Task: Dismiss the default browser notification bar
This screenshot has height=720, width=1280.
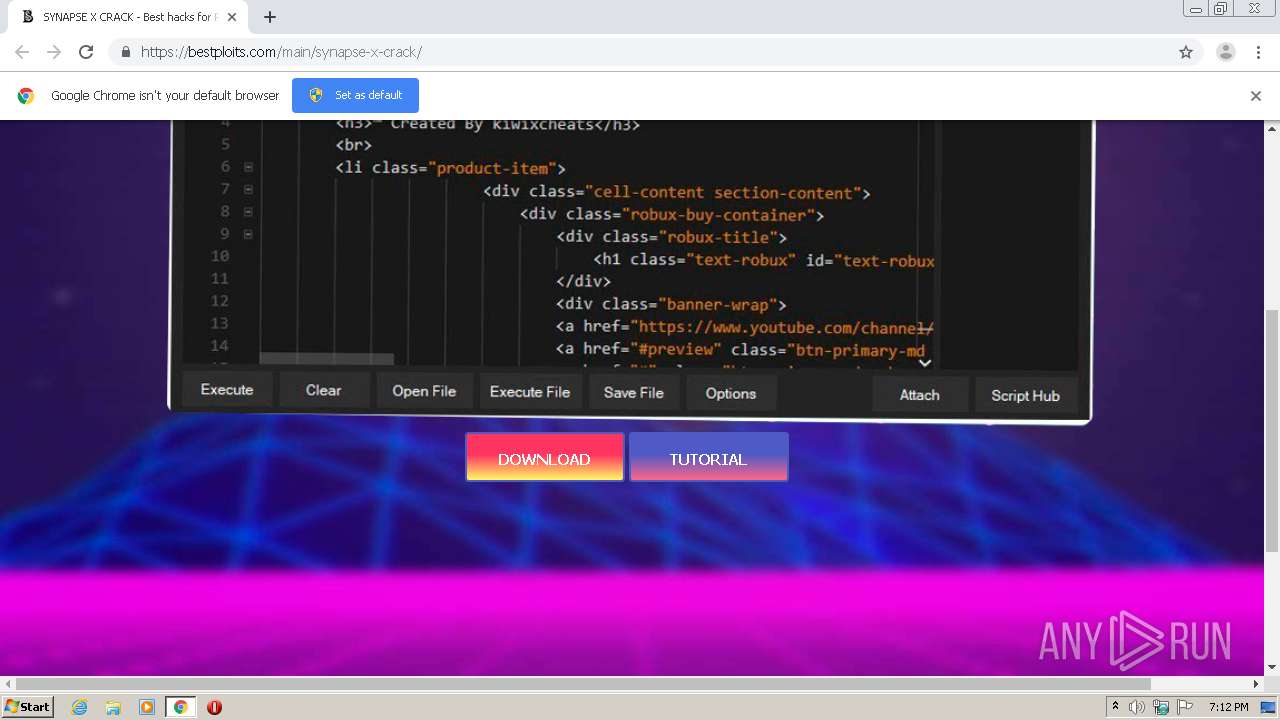Action: [x=1256, y=96]
